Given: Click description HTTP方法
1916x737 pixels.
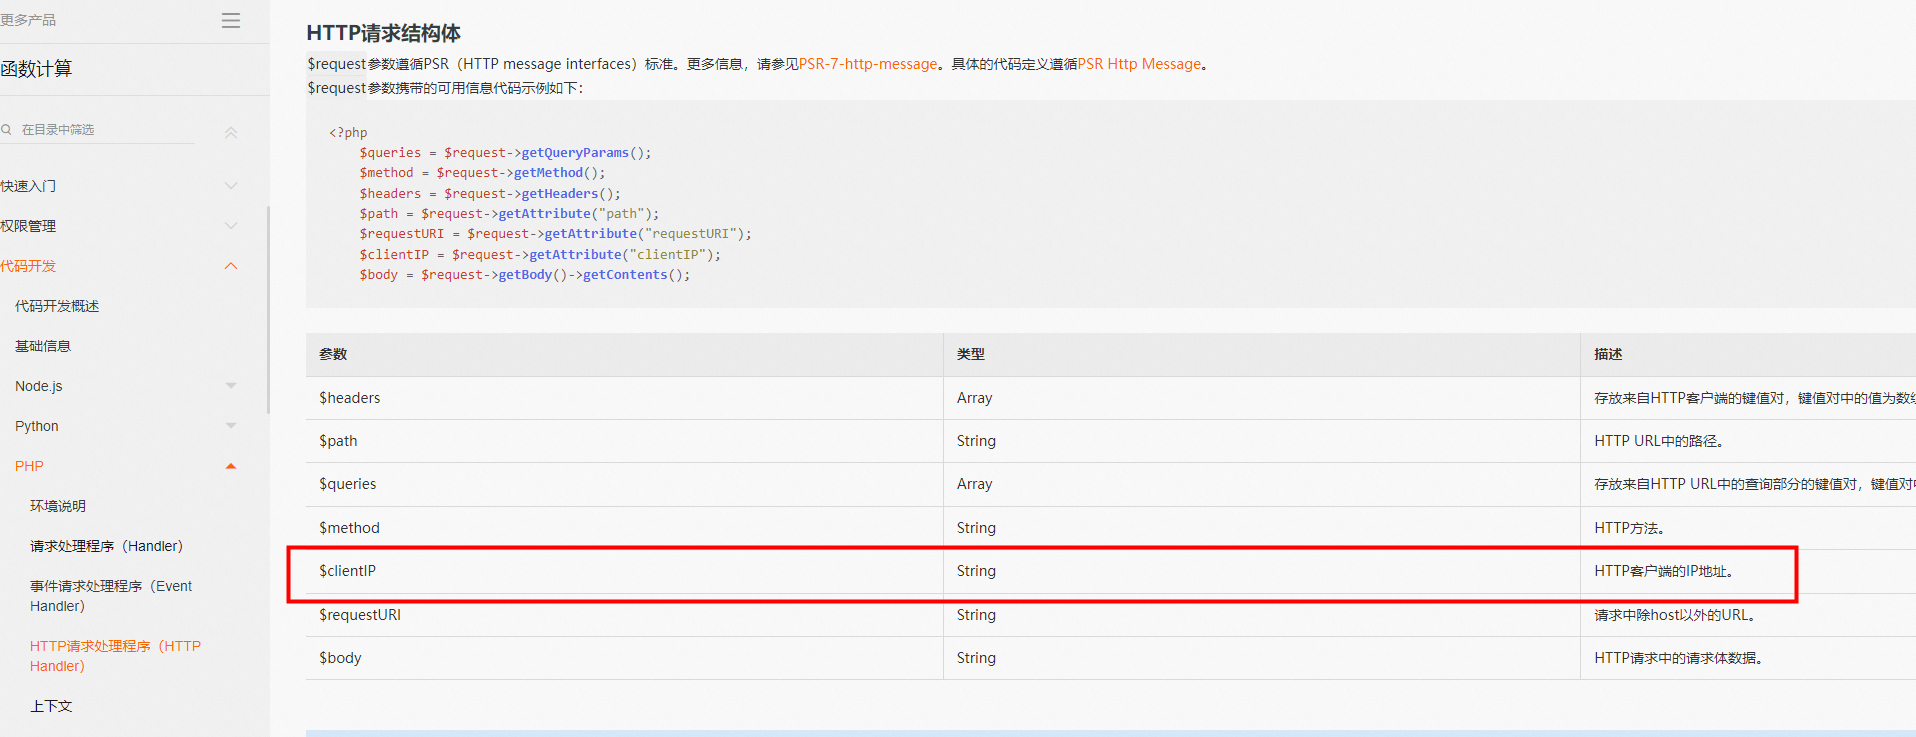Looking at the screenshot, I should (1629, 528).
